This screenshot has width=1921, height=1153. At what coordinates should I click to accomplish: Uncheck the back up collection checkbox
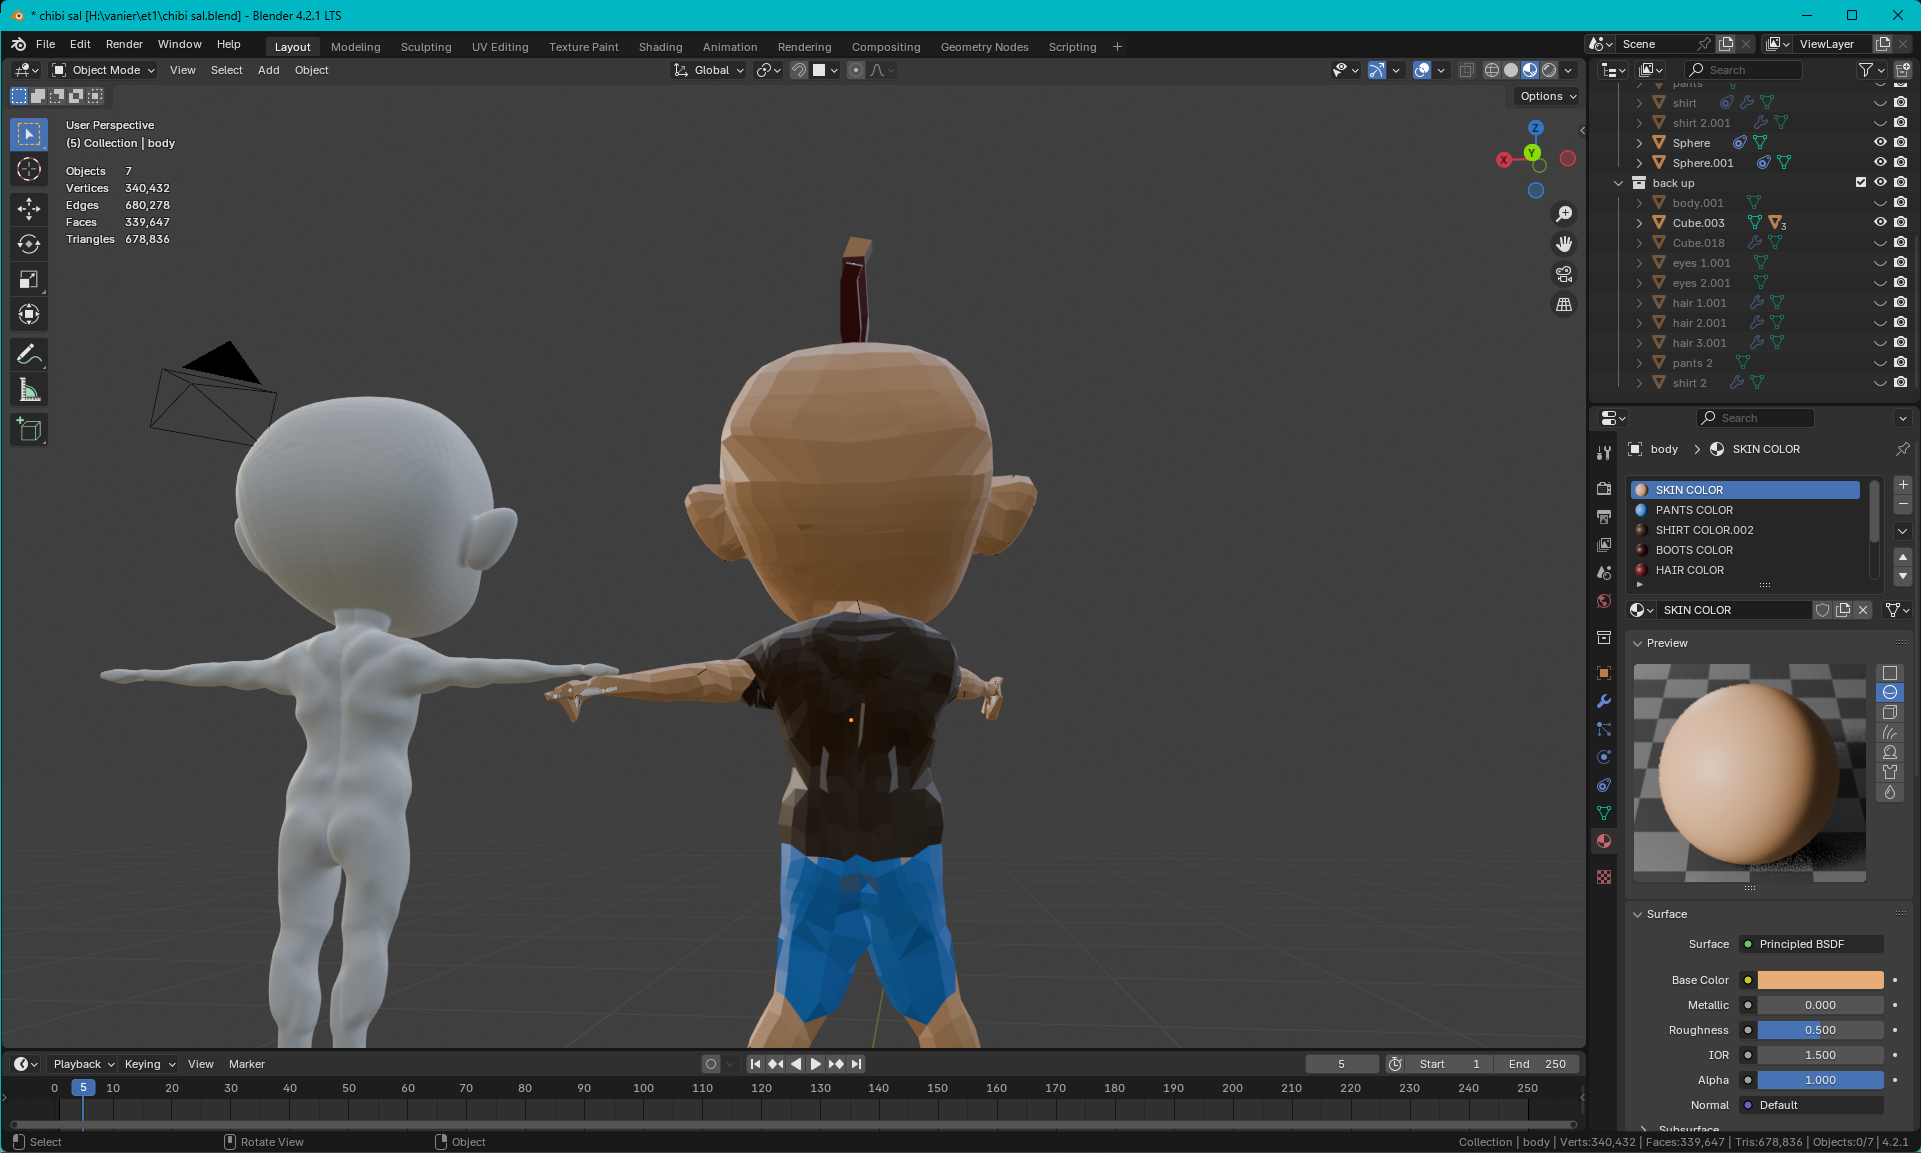[1861, 182]
